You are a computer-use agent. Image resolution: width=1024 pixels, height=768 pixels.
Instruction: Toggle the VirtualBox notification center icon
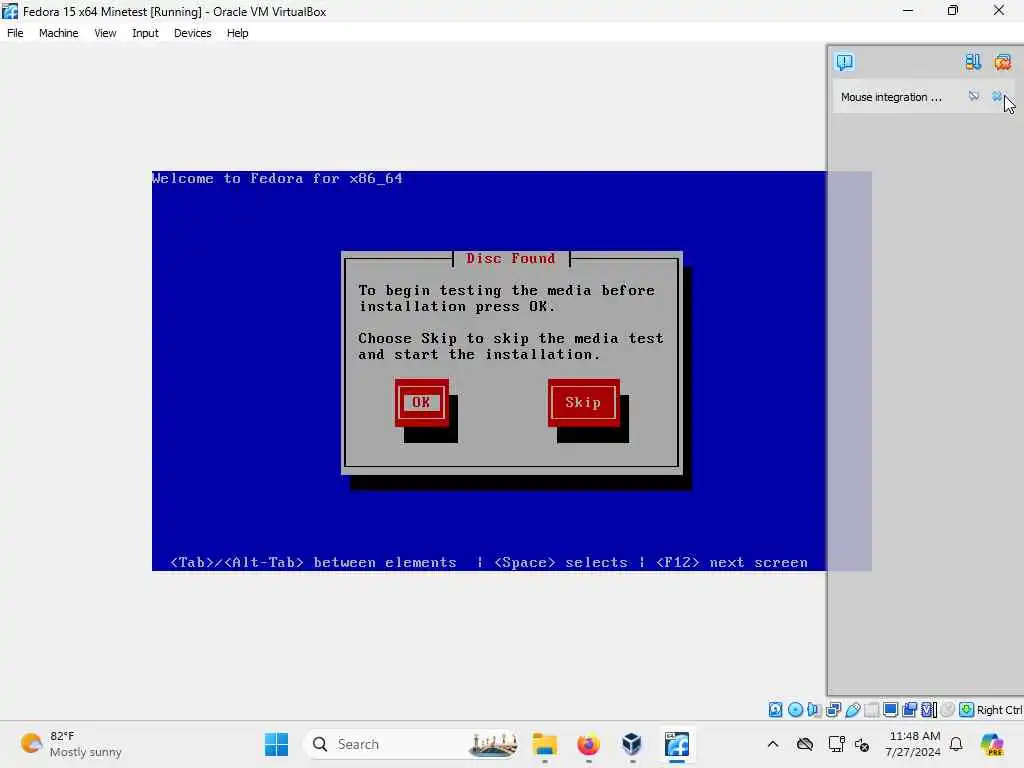[844, 62]
